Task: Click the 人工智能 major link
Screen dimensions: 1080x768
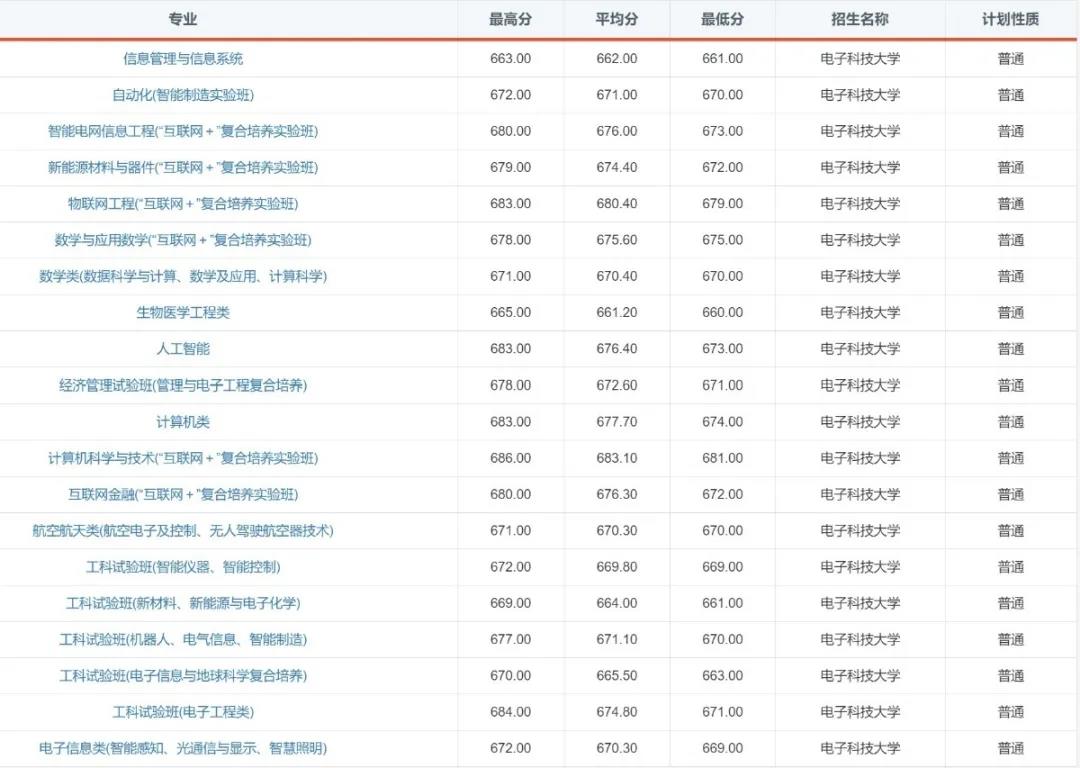Action: pyautogui.click(x=182, y=348)
